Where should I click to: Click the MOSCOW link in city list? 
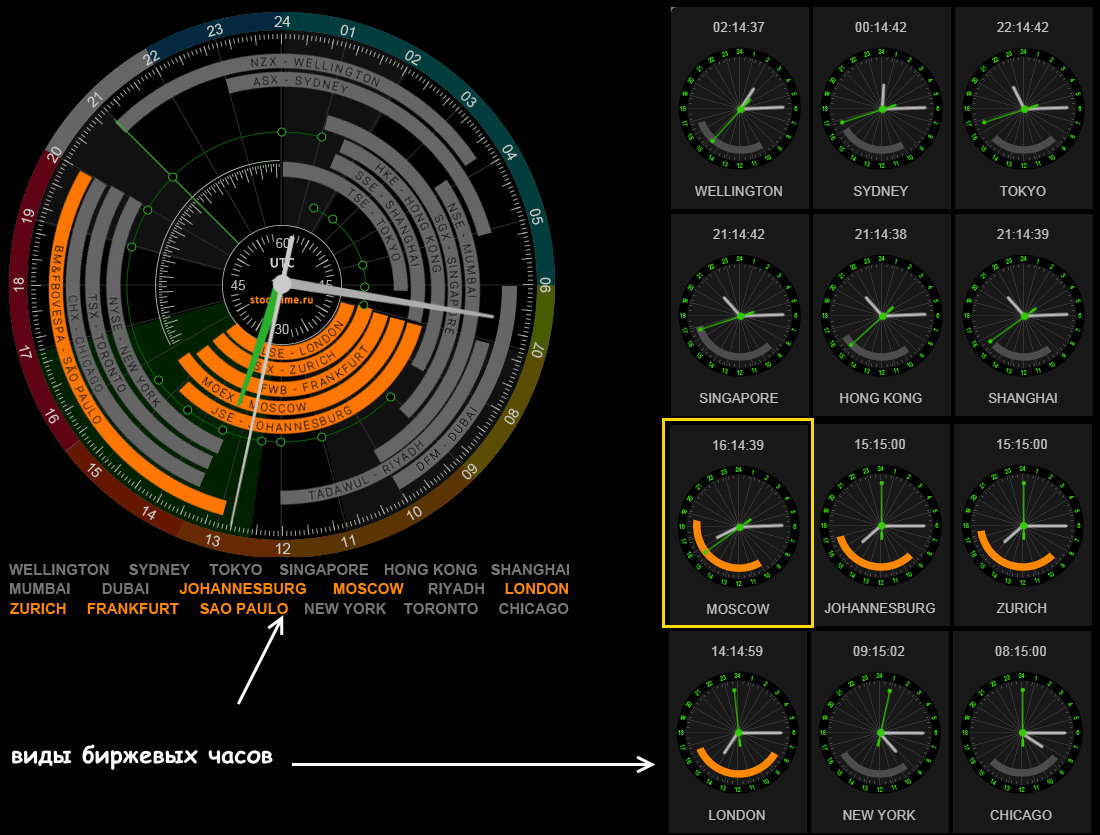[x=368, y=589]
